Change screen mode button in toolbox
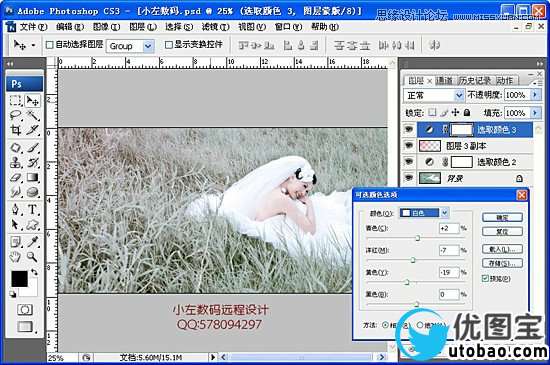Image resolution: width=550 pixels, height=365 pixels. coord(25,327)
